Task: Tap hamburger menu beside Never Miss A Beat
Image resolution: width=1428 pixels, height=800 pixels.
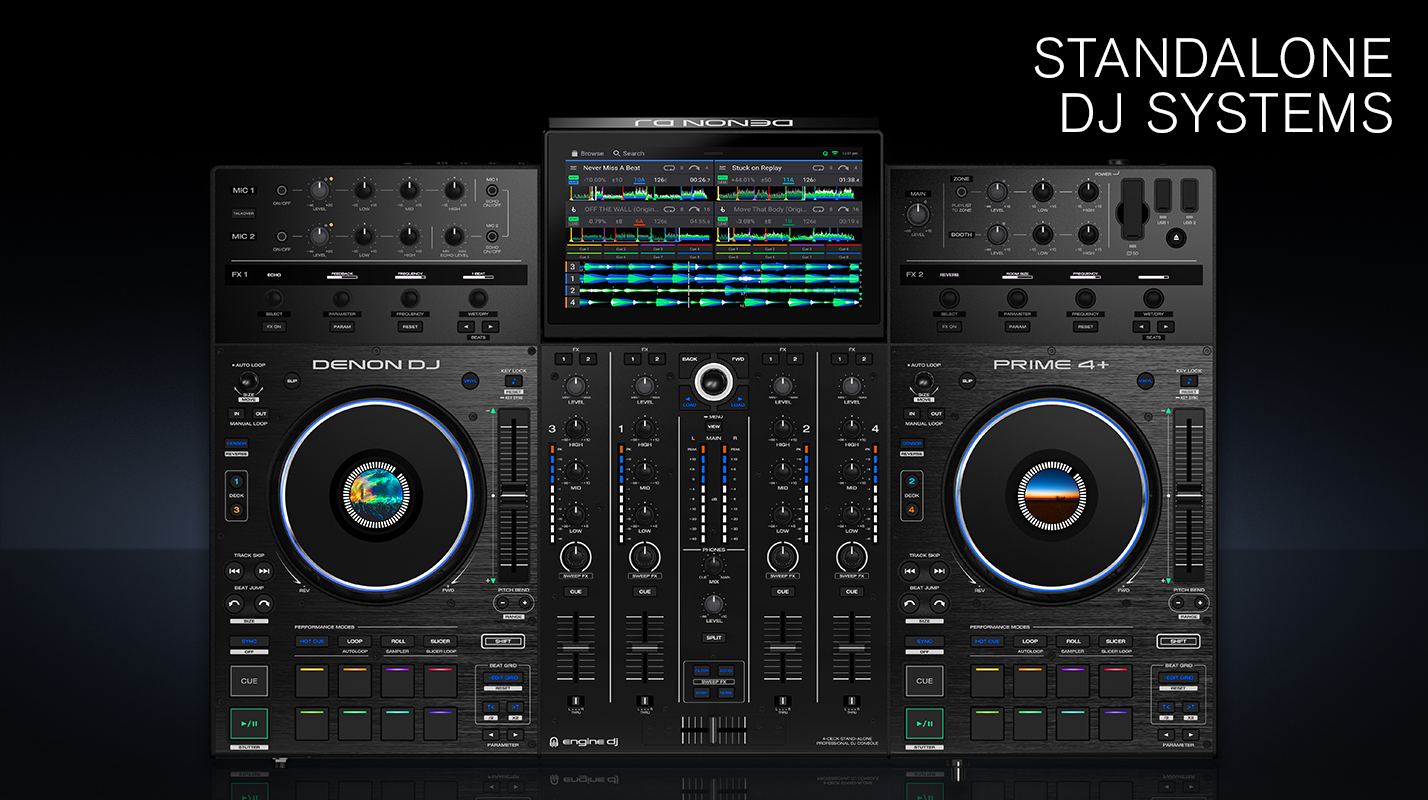Action: pos(574,168)
